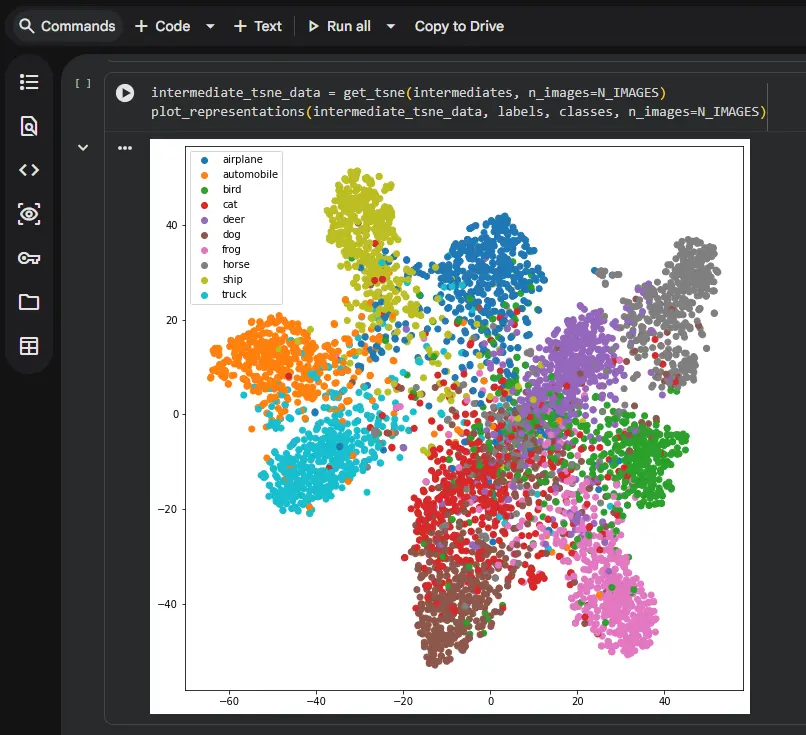Open the Code snippets panel

(29, 170)
